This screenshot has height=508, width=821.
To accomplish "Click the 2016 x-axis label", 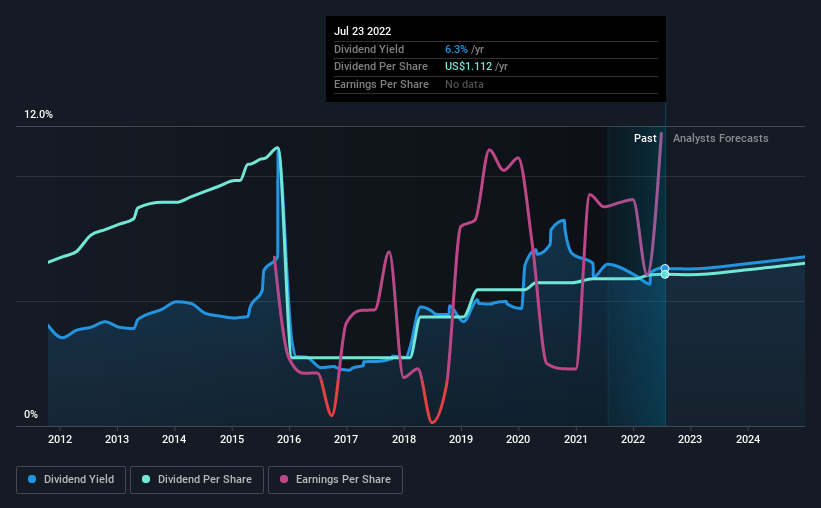I will coord(289,439).
